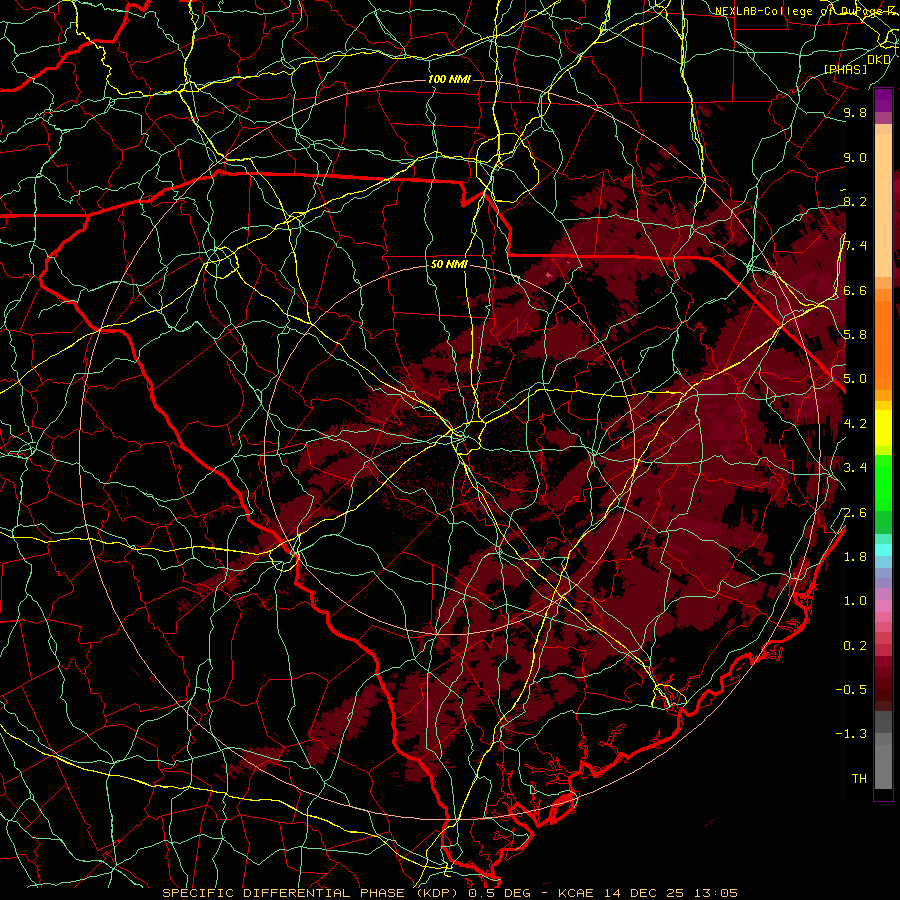Pick the bright yellow color bar segment
This screenshot has width=900, height=900.
pyautogui.click(x=883, y=428)
